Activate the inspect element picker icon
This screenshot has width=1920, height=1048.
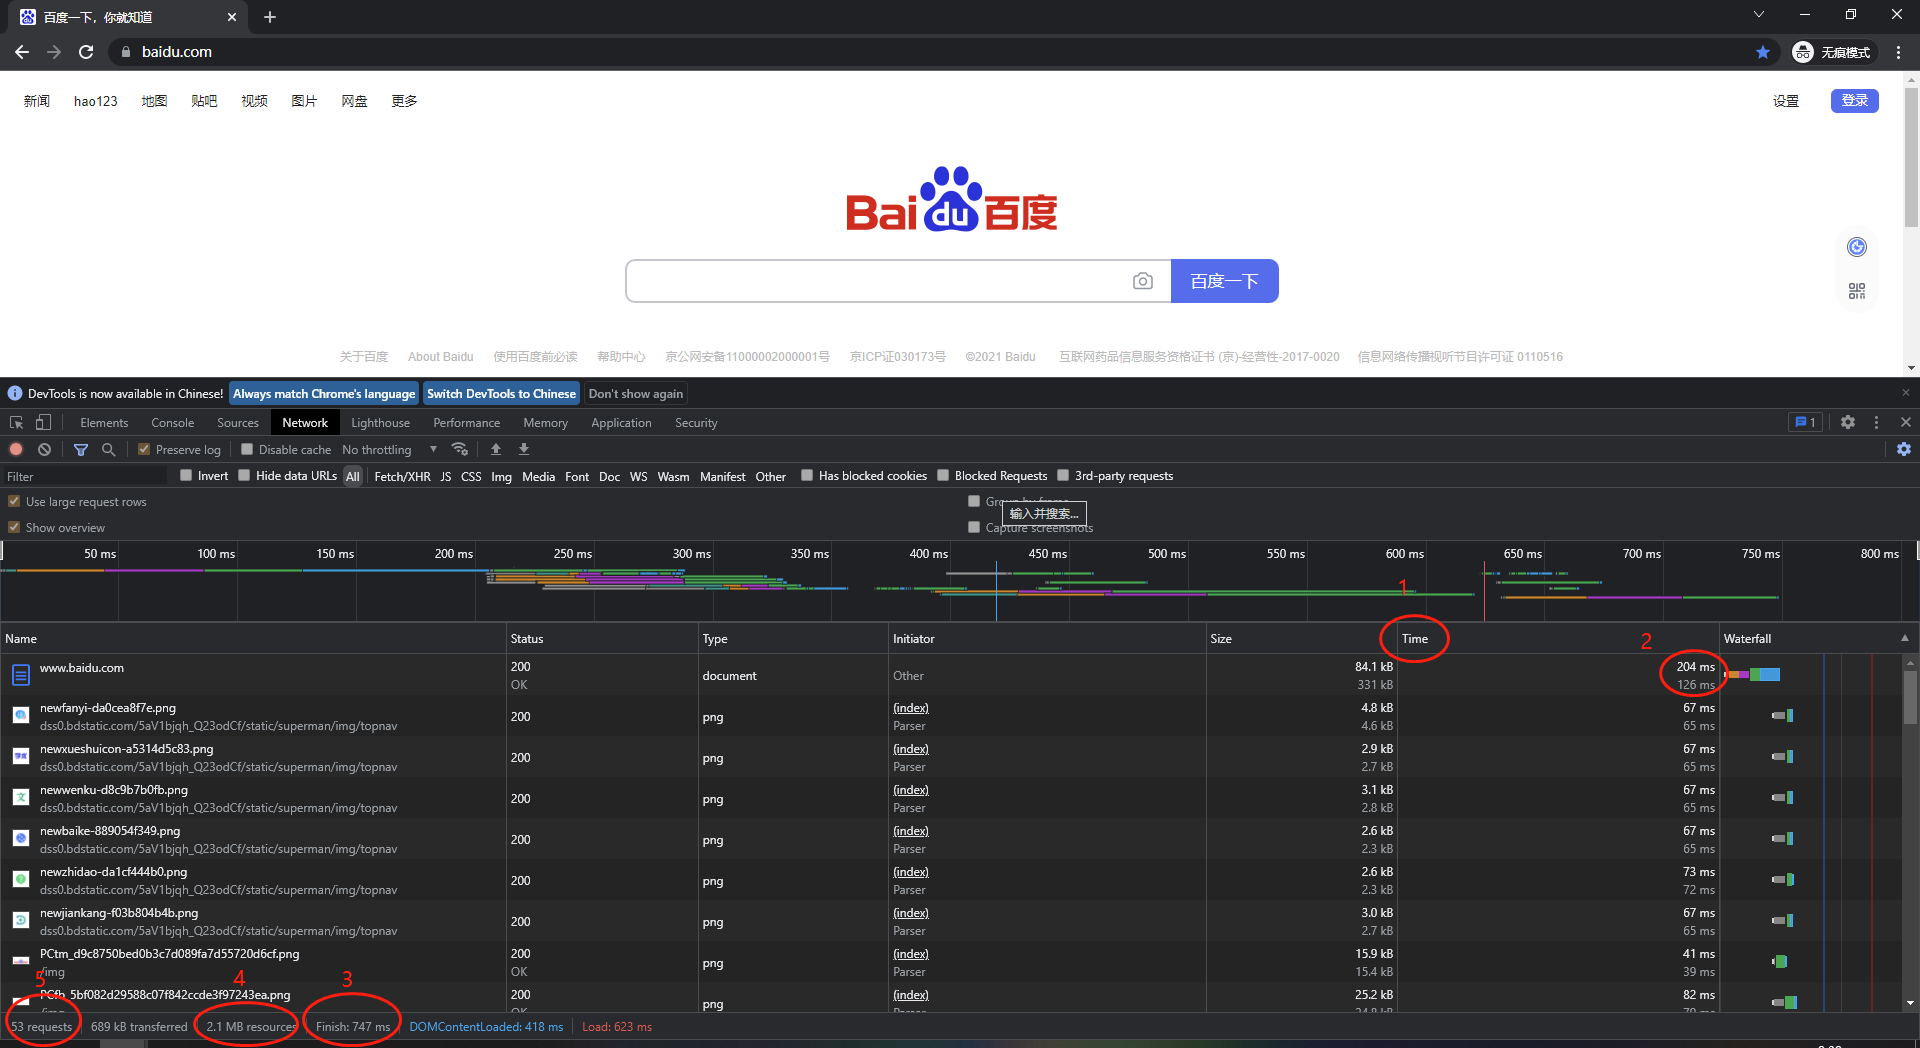[x=17, y=423]
